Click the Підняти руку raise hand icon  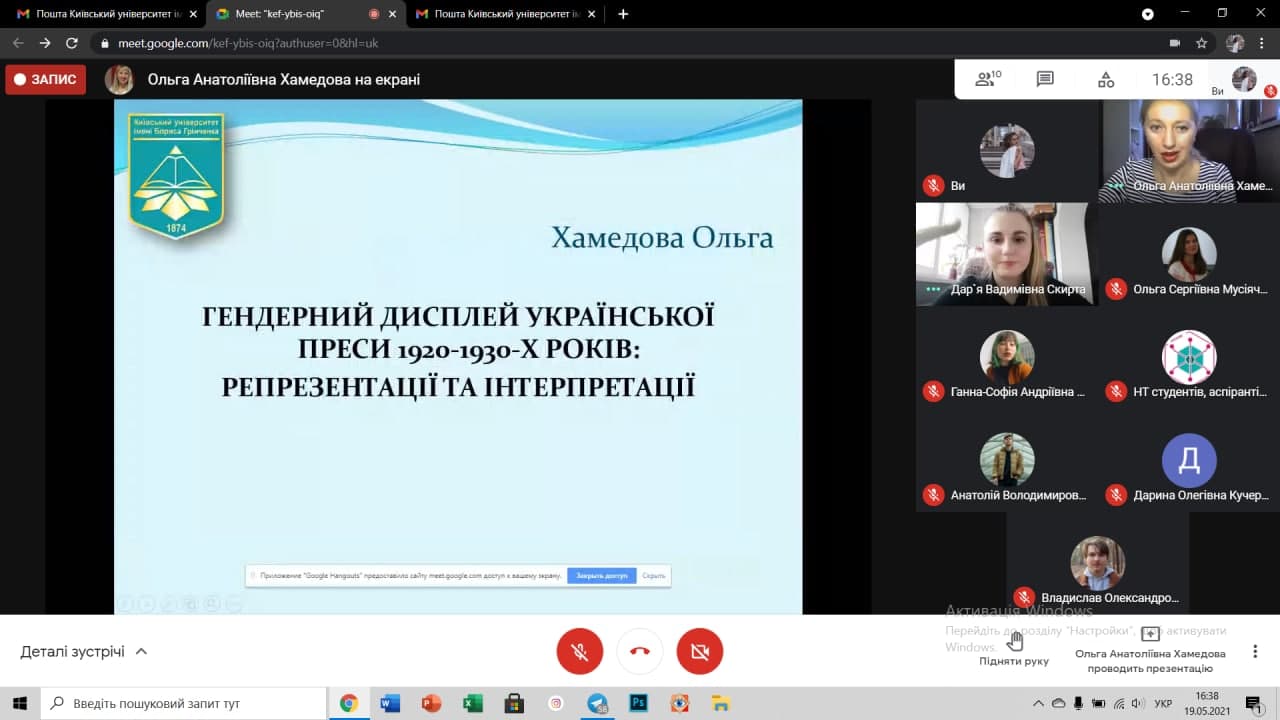click(1014, 640)
